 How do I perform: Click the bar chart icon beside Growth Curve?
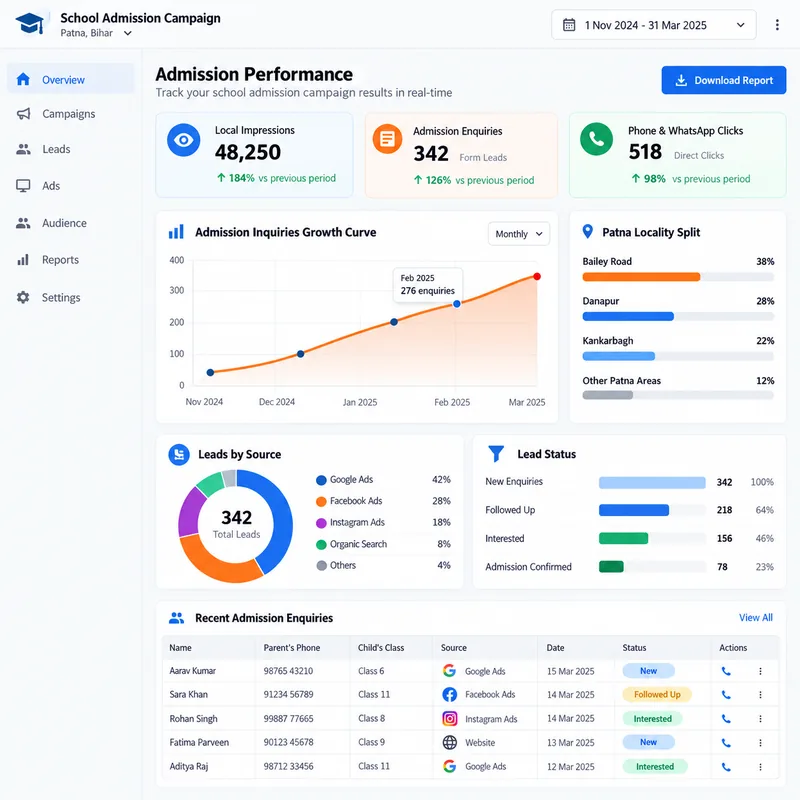point(176,232)
